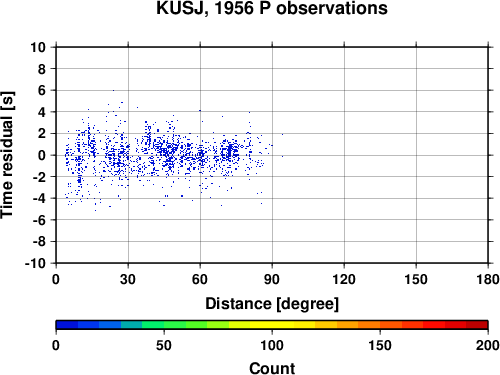Click the colorbar tick label 50
Screen dimensions: 500x375
[x=164, y=345]
